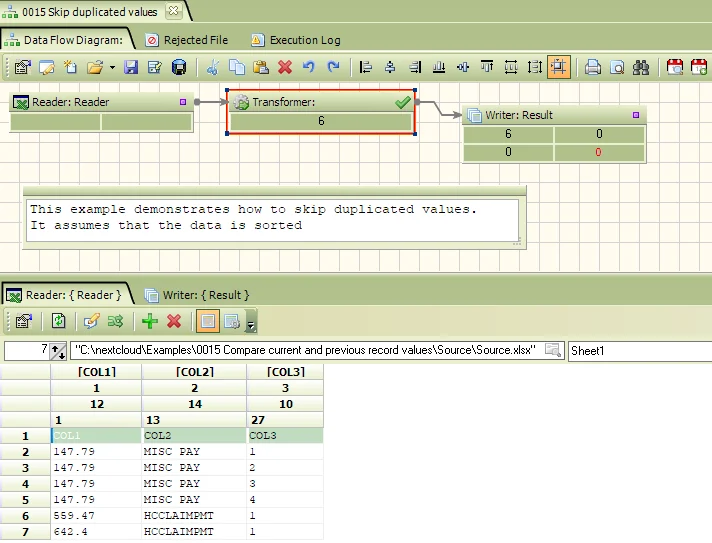Click the grid settings gear icon
712x543 pixels.
point(232,321)
